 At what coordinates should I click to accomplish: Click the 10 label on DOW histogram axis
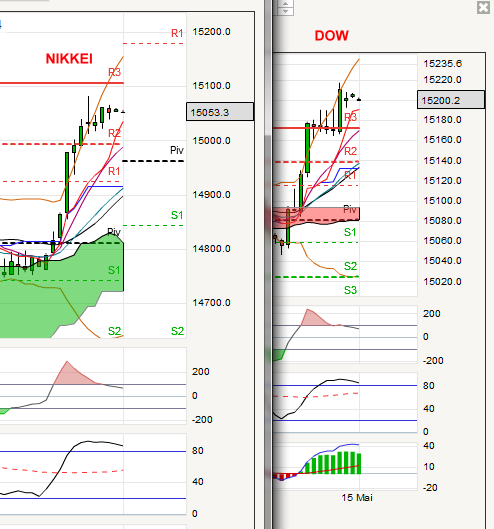pyautogui.click(x=429, y=467)
